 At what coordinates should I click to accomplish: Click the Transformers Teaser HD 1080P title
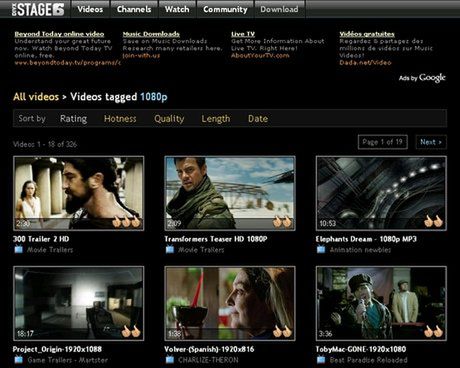[x=216, y=239]
